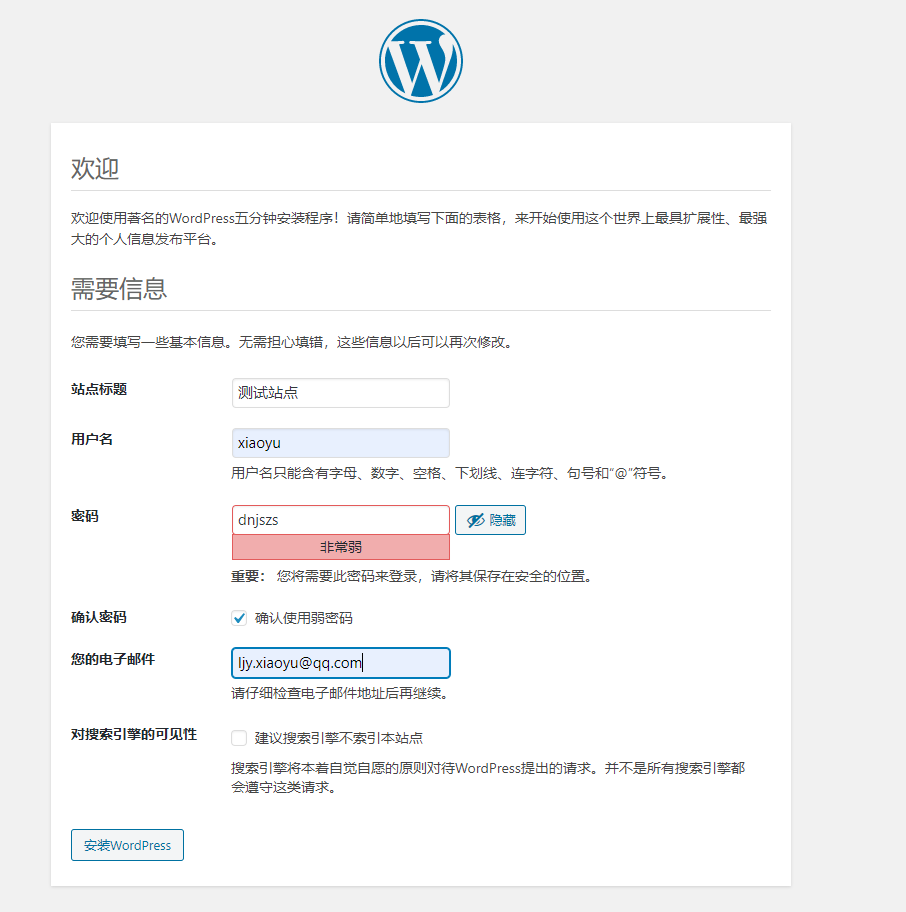Click the 确认密码 label
Image resolution: width=906 pixels, height=912 pixels.
(99, 617)
